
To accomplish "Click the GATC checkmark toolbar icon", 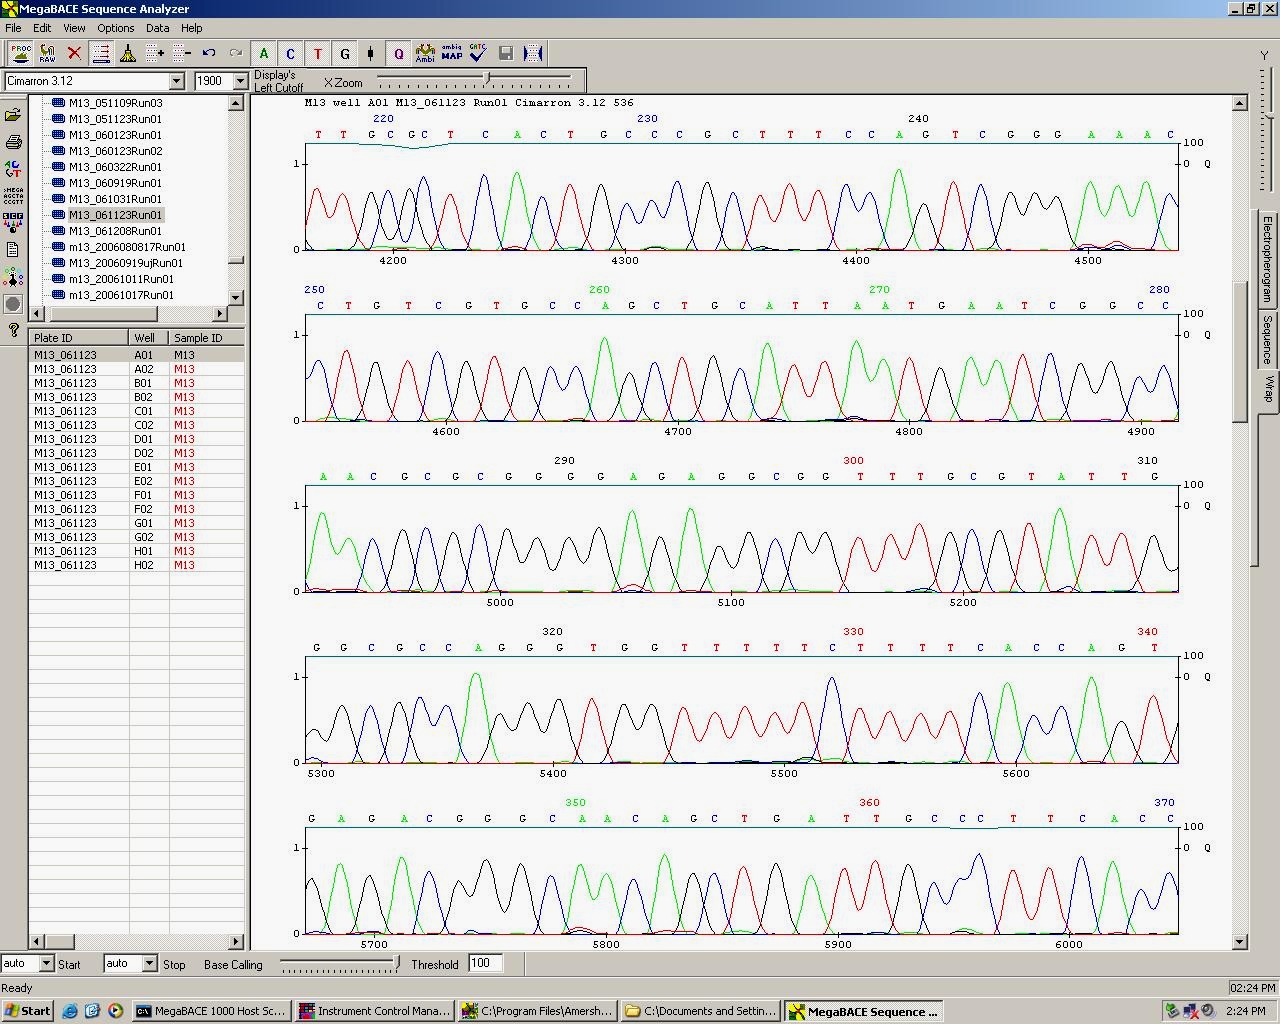I will pos(478,53).
